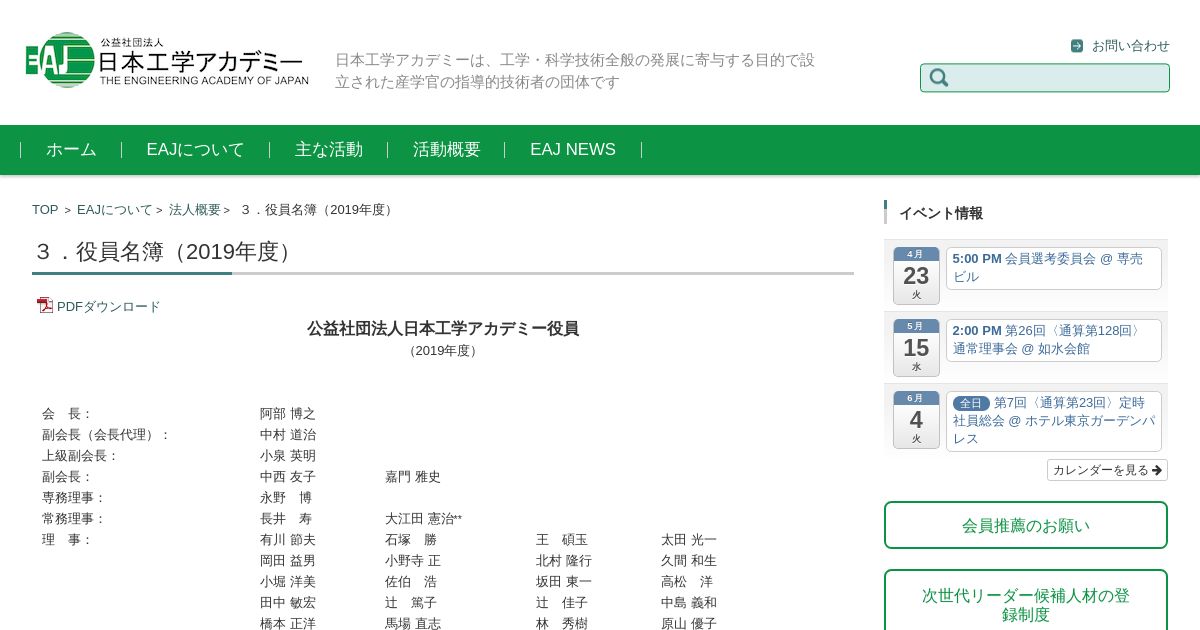This screenshot has height=630, width=1200.
Task: Click the name 石塚 勝
Action: click(x=411, y=540)
